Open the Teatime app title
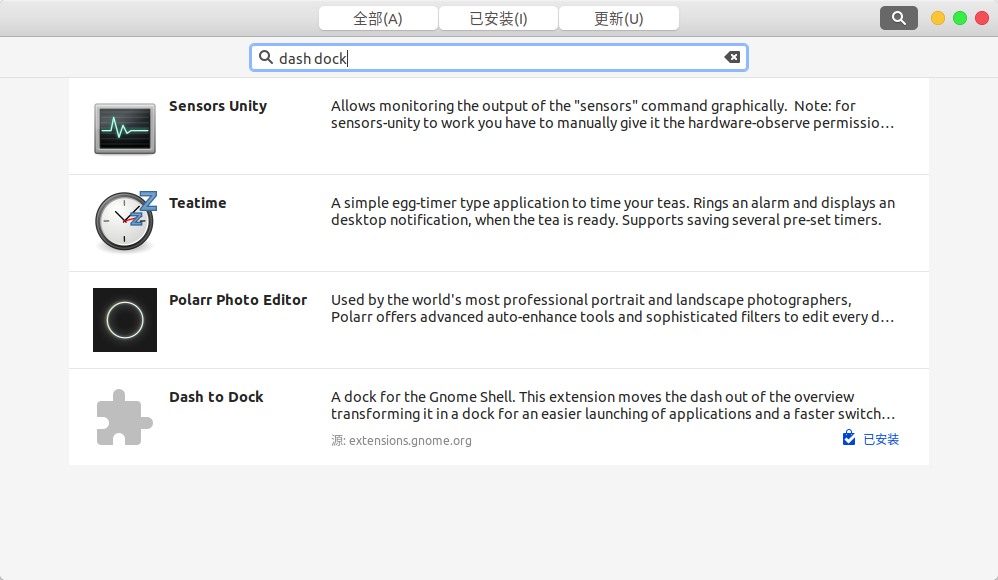The image size is (998, 580). point(198,203)
